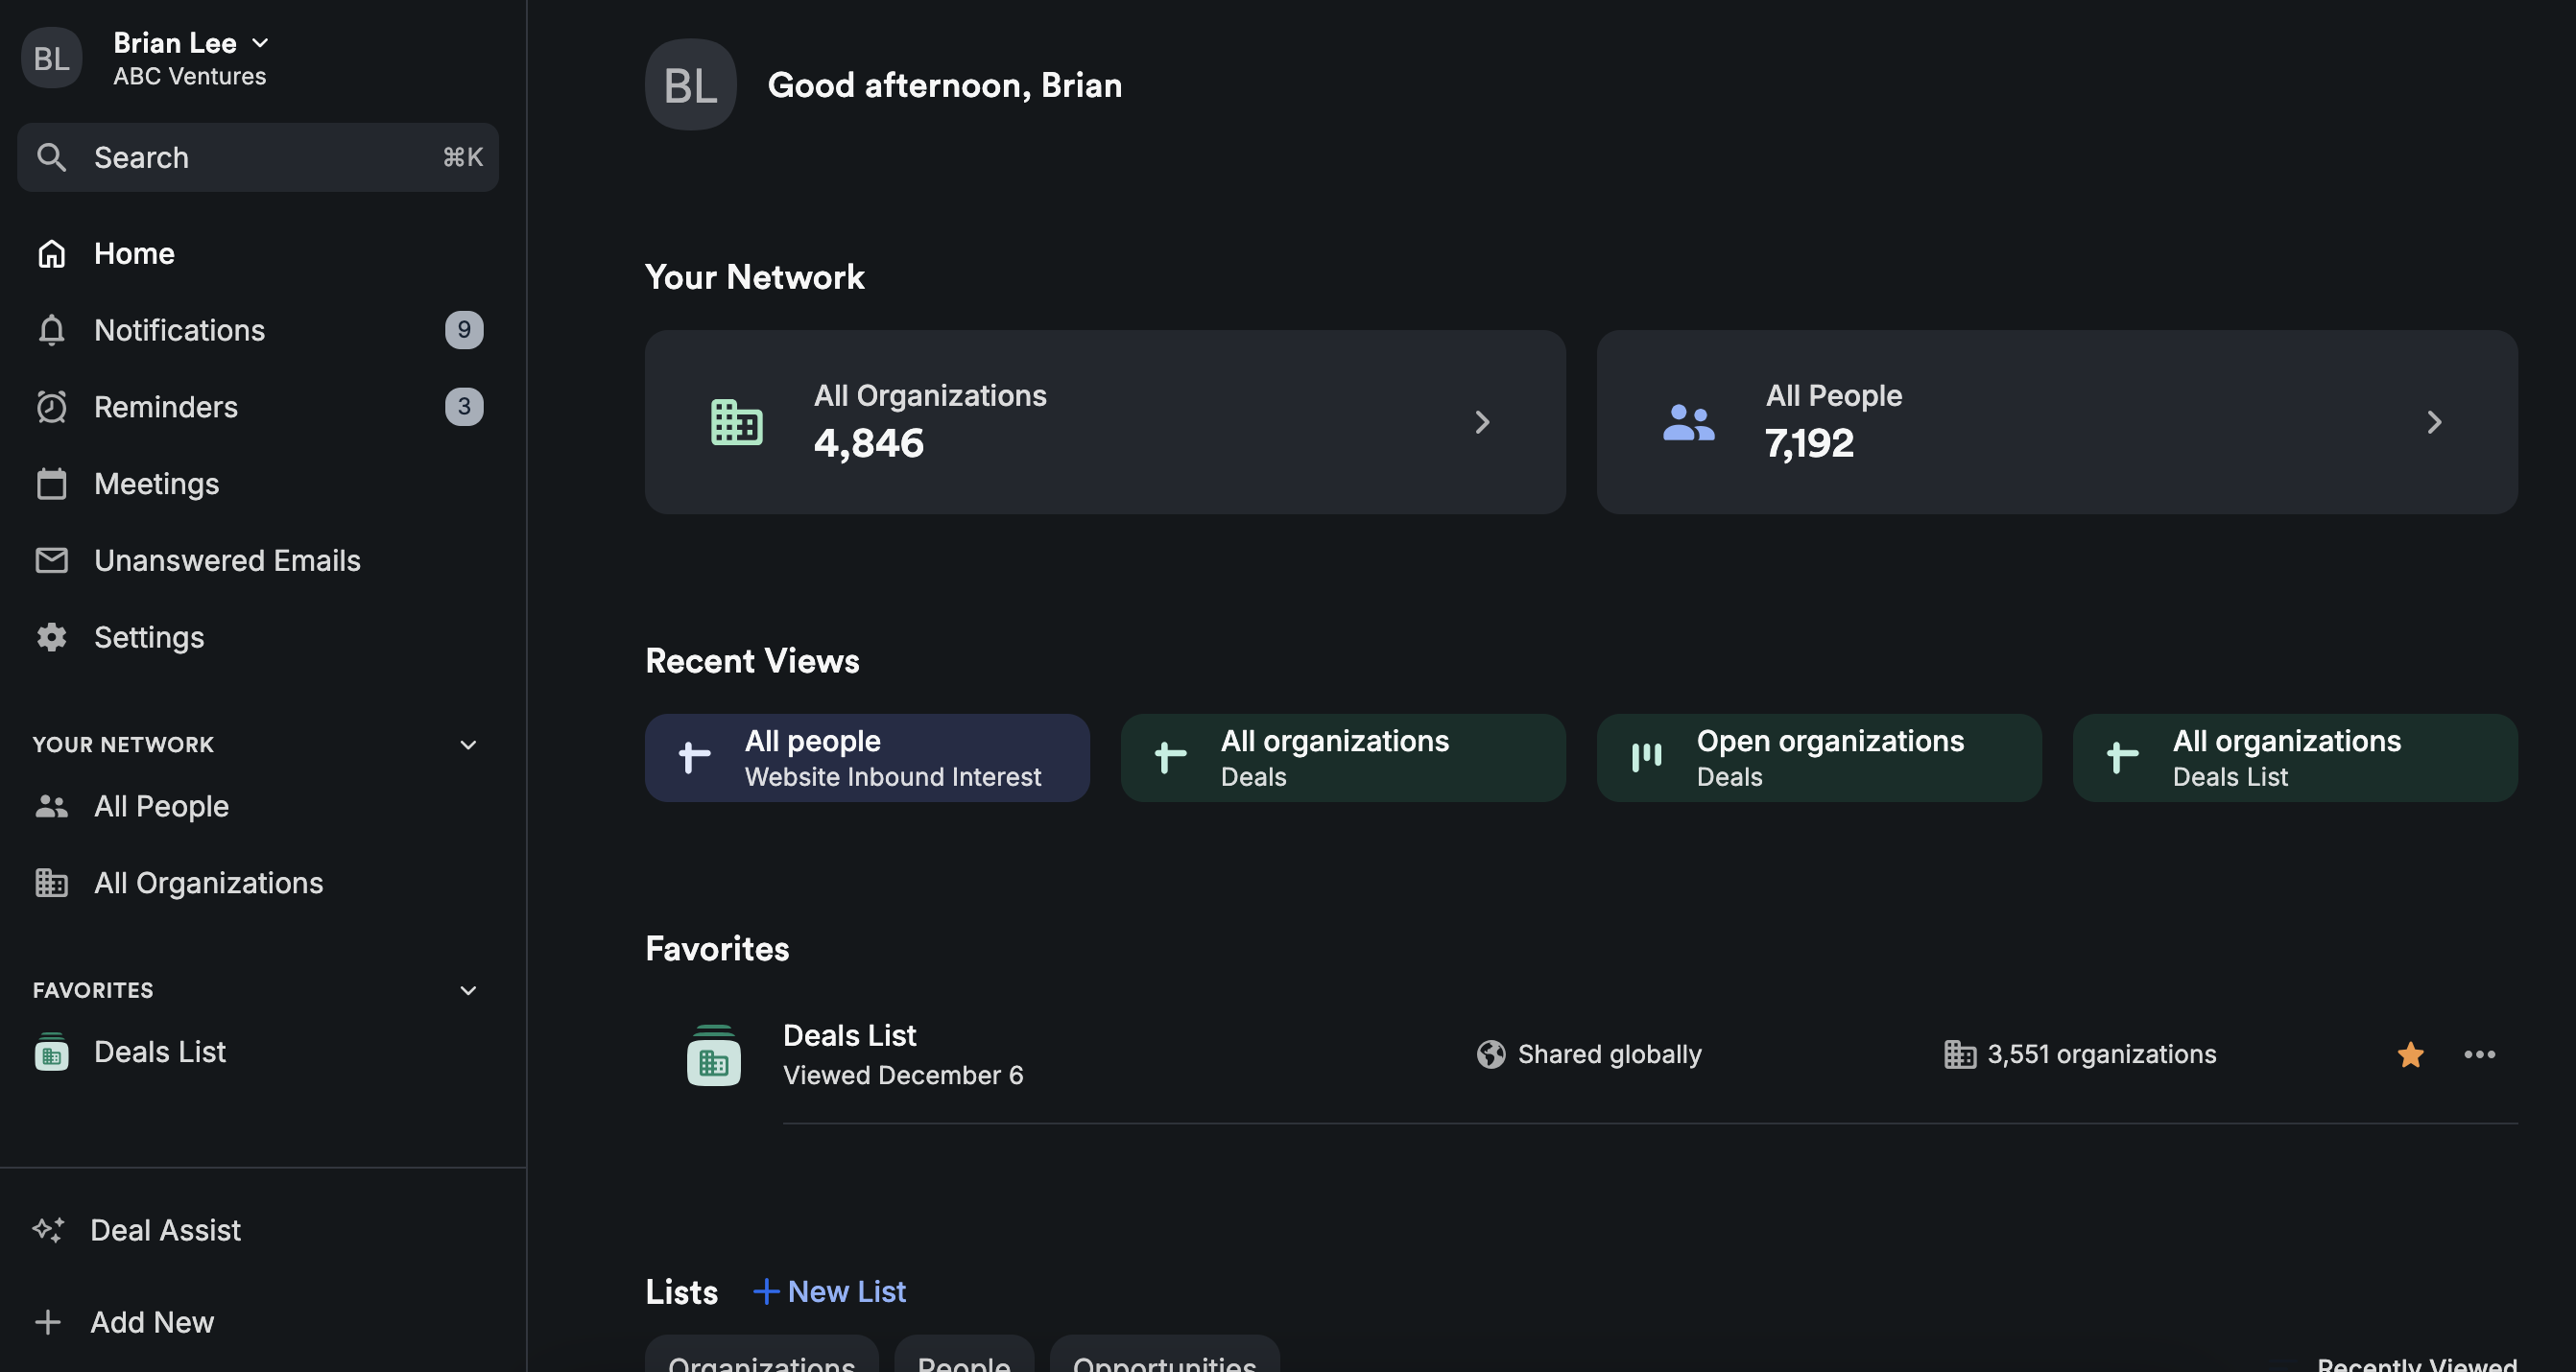Click the Home icon in sidebar
The height and width of the screenshot is (1372, 2576).
pyautogui.click(x=51, y=254)
